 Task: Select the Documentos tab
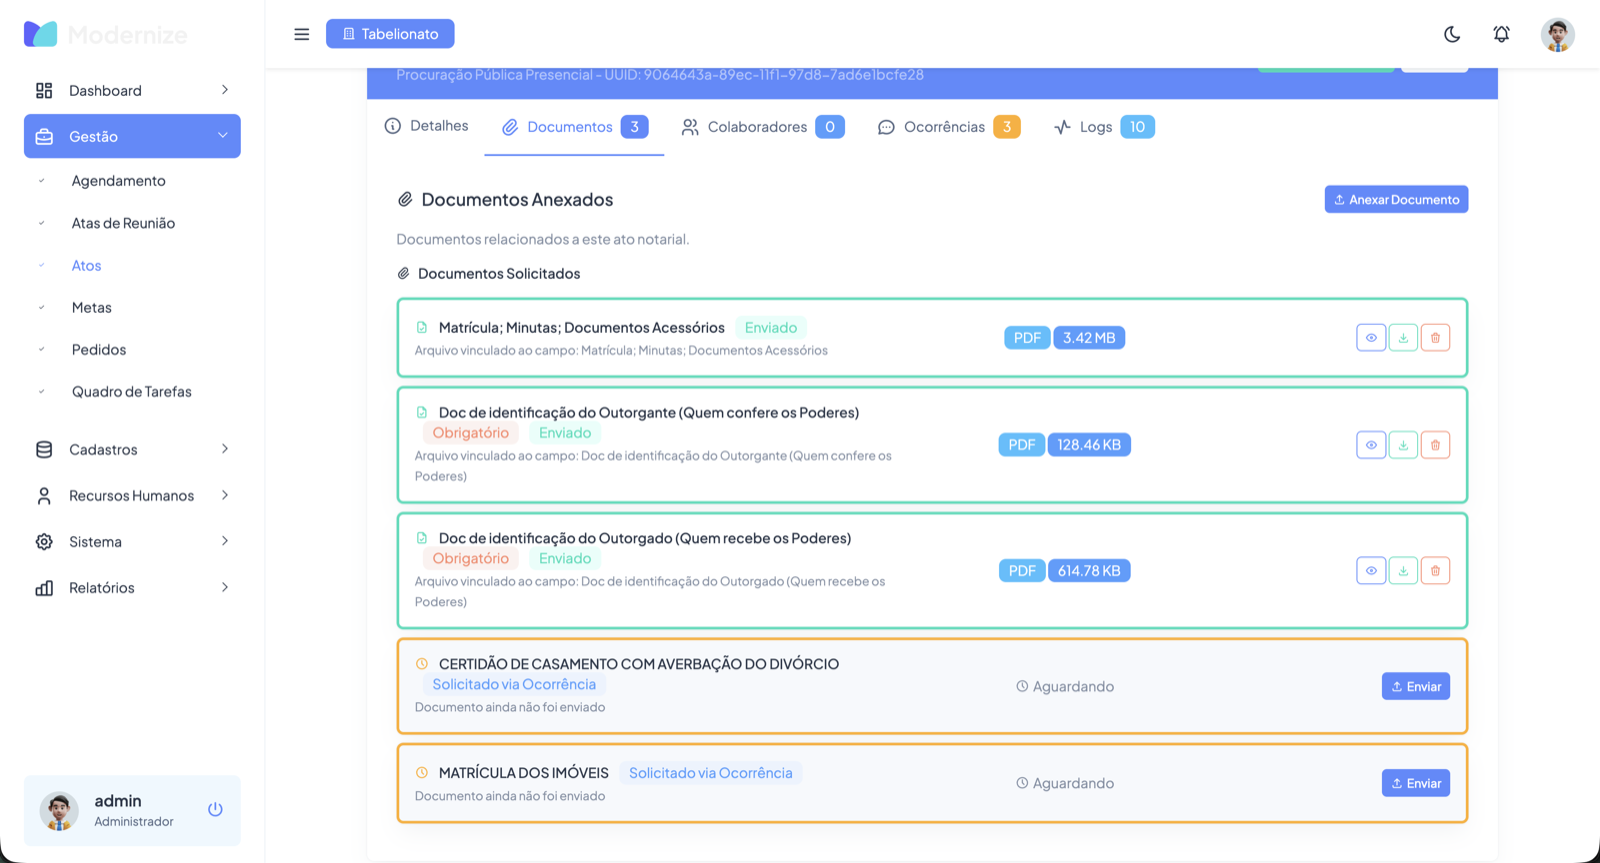(574, 127)
